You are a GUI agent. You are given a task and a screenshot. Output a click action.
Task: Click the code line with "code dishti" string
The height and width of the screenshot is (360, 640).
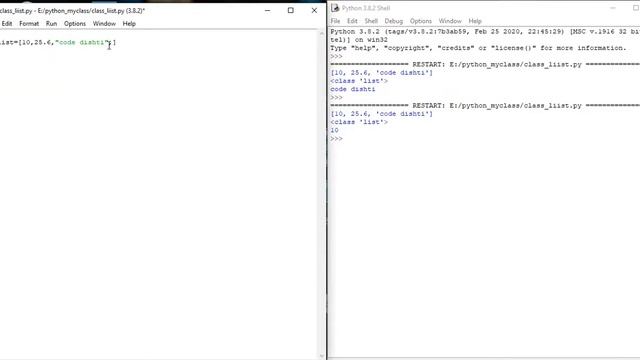click(58, 42)
